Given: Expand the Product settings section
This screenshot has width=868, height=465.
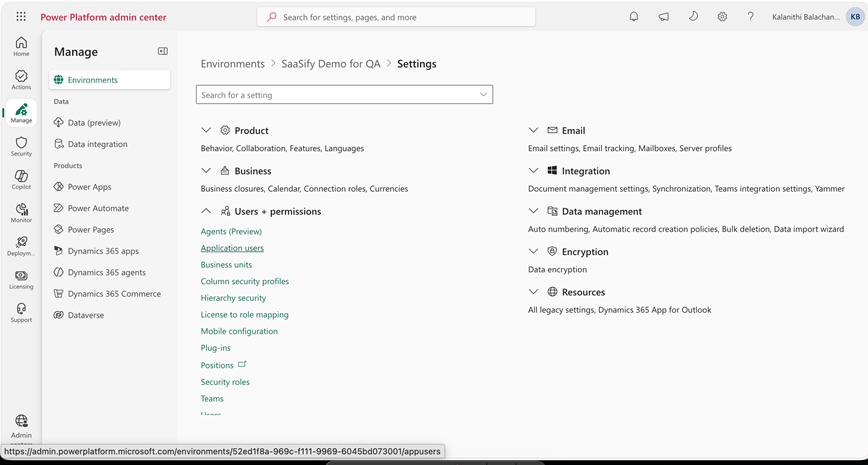Looking at the screenshot, I should coord(206,131).
